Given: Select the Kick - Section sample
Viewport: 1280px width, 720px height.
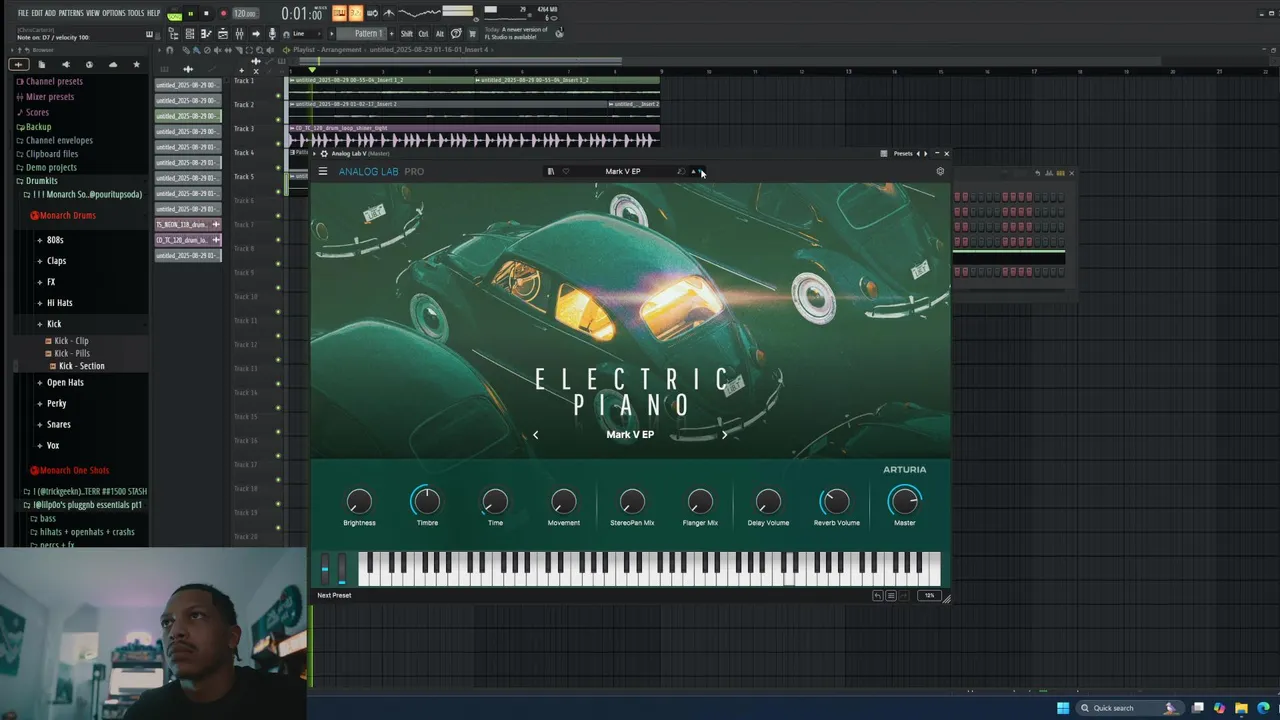Looking at the screenshot, I should pyautogui.click(x=80, y=366).
